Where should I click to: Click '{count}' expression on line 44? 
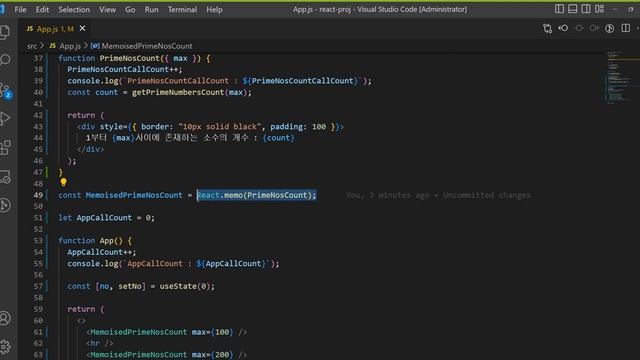[x=279, y=138]
